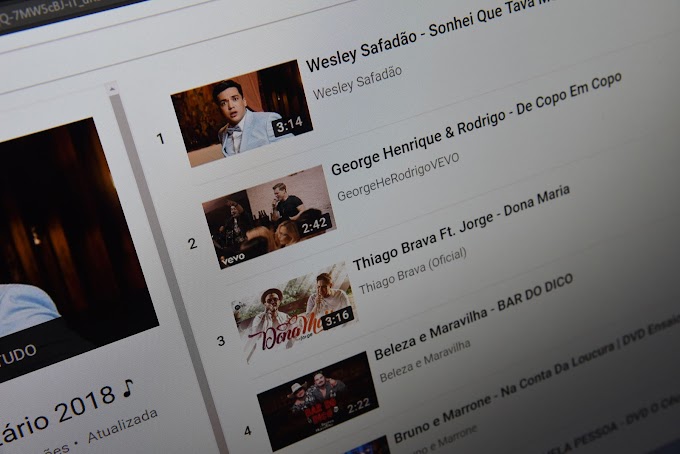This screenshot has width=680, height=454.
Task: Click the large playlist cover image on the left
Action: click(x=74, y=247)
